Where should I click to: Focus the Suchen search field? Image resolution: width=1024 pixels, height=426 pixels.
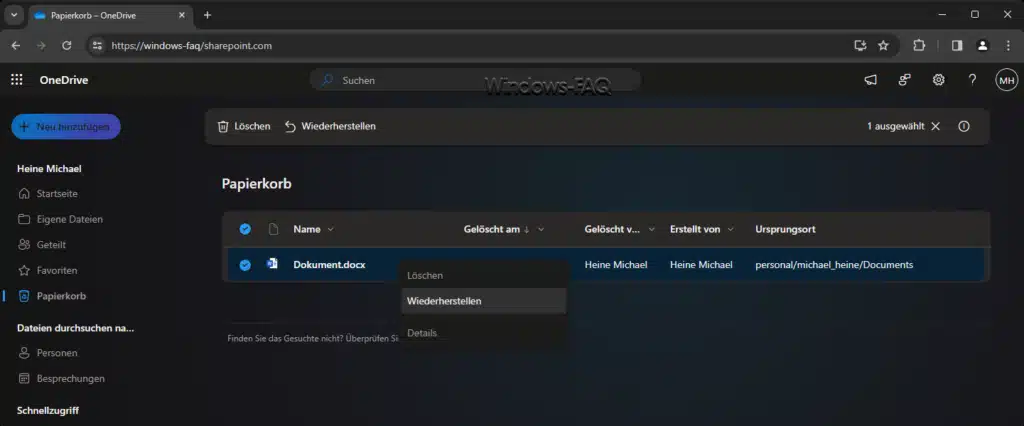click(x=475, y=80)
